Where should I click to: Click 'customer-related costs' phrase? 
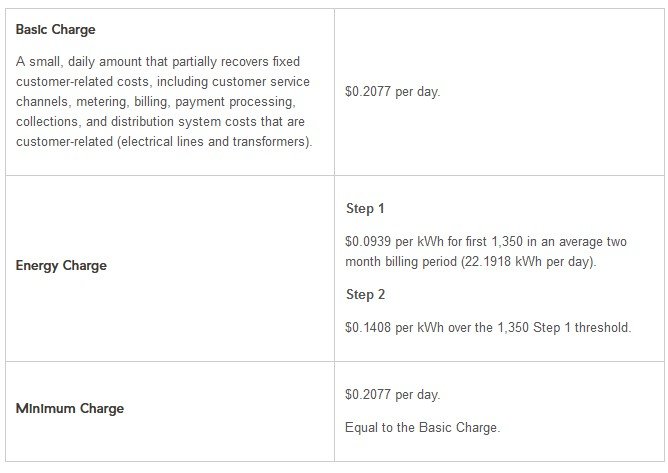tap(83, 81)
